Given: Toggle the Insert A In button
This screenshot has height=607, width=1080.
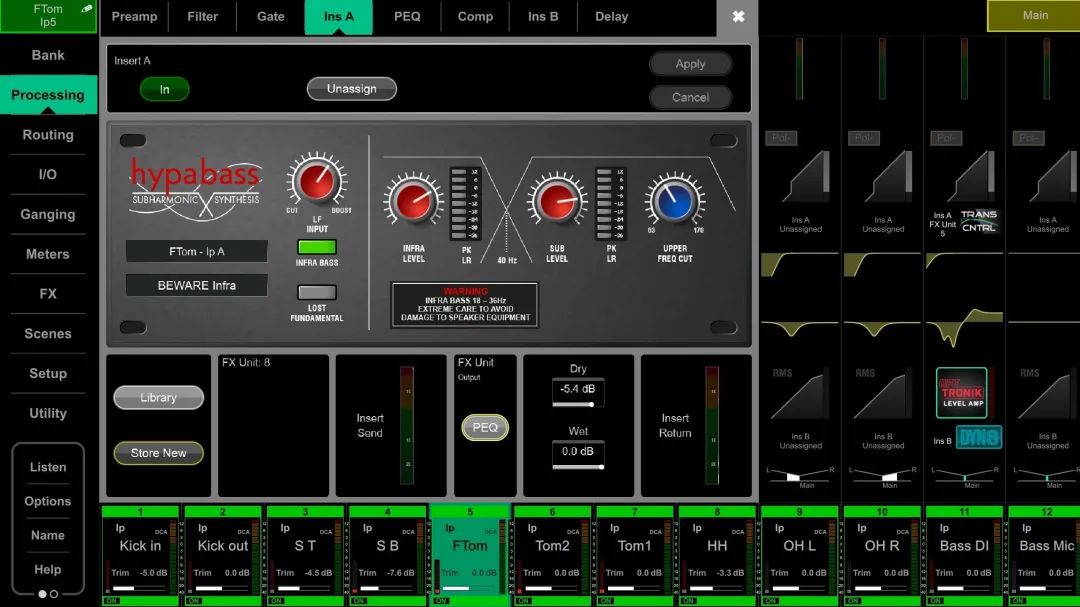Looking at the screenshot, I should coord(164,90).
